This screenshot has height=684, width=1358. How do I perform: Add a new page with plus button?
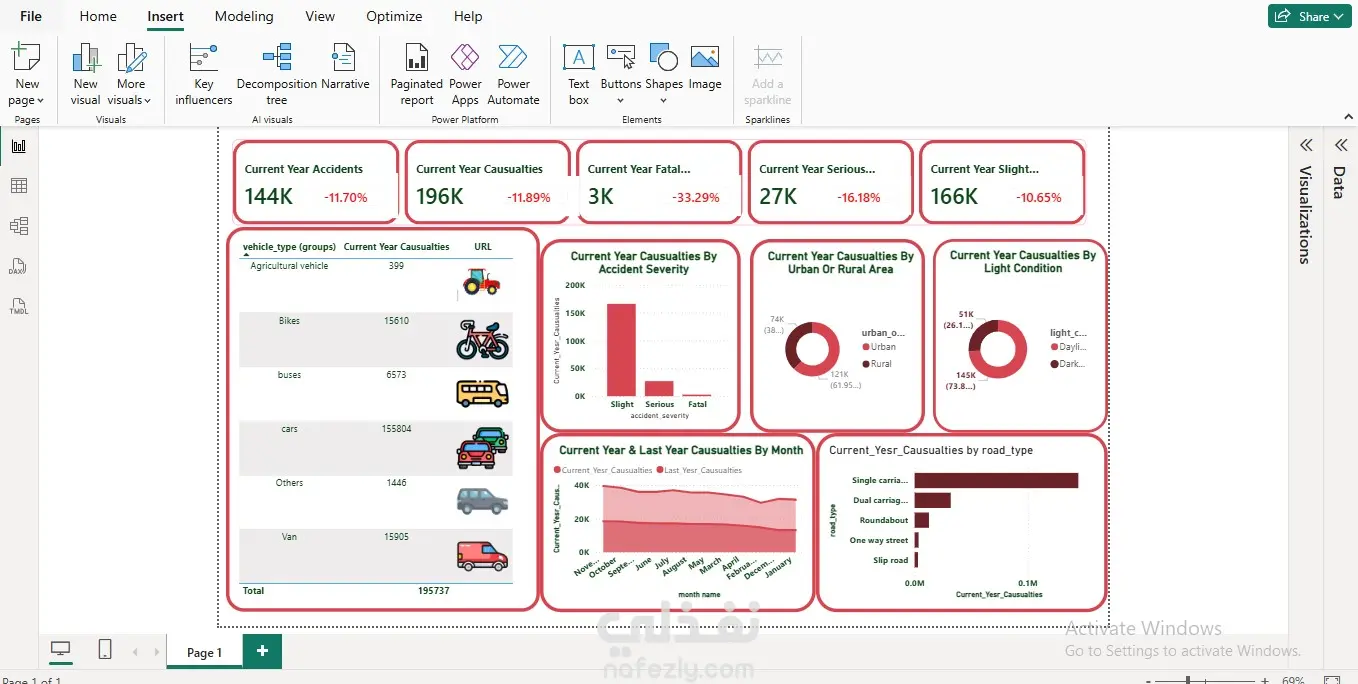click(262, 651)
